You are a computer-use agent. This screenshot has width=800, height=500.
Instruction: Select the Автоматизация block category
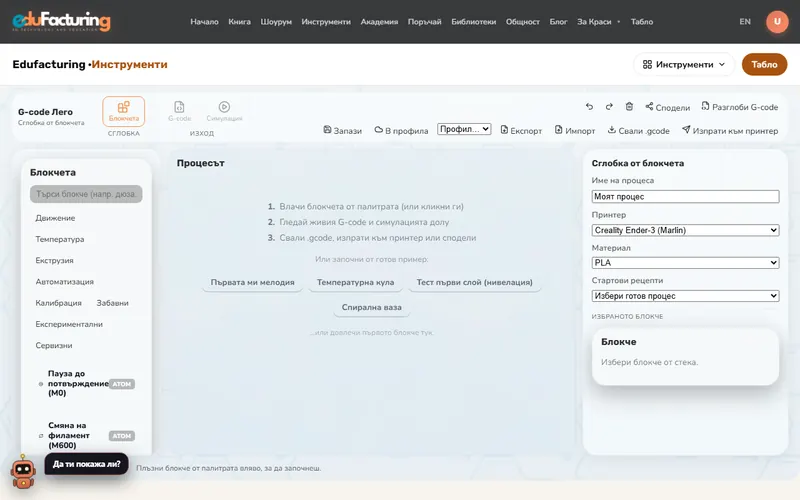point(64,282)
